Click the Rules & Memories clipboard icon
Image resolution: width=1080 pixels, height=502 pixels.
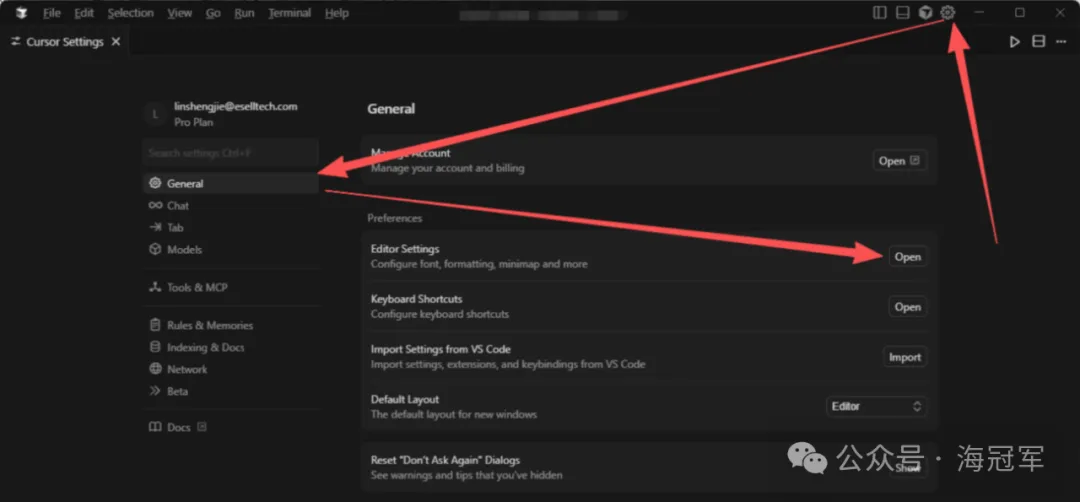[x=155, y=325]
